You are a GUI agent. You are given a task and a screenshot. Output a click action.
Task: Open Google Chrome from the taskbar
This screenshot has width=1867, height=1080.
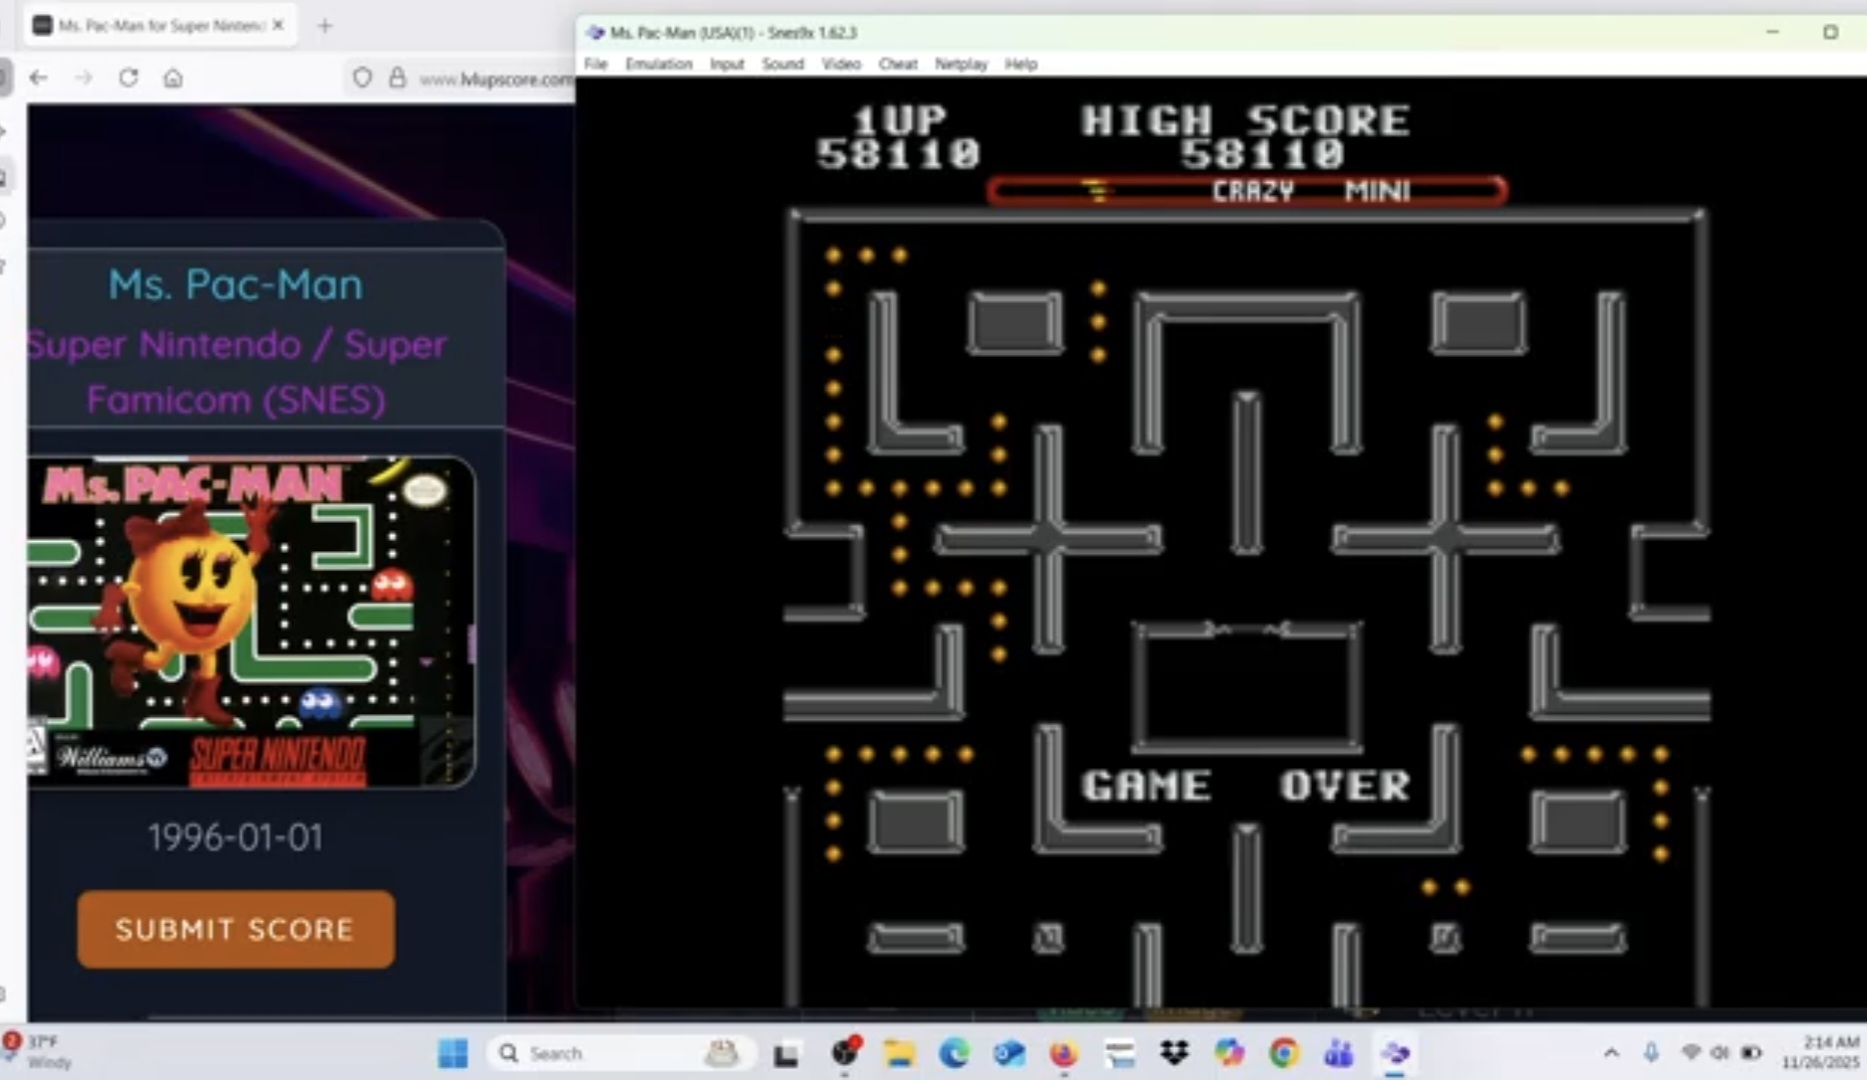point(1284,1053)
